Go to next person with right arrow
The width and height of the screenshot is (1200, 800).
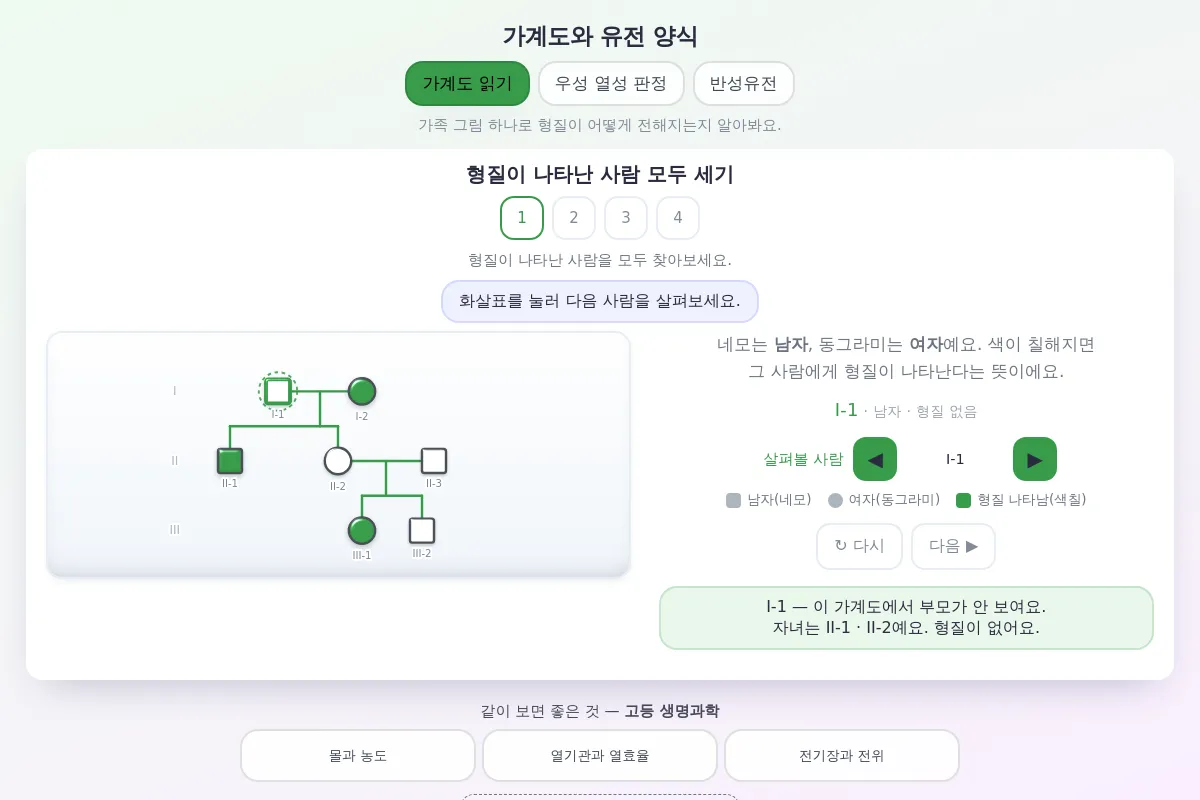tap(1035, 459)
